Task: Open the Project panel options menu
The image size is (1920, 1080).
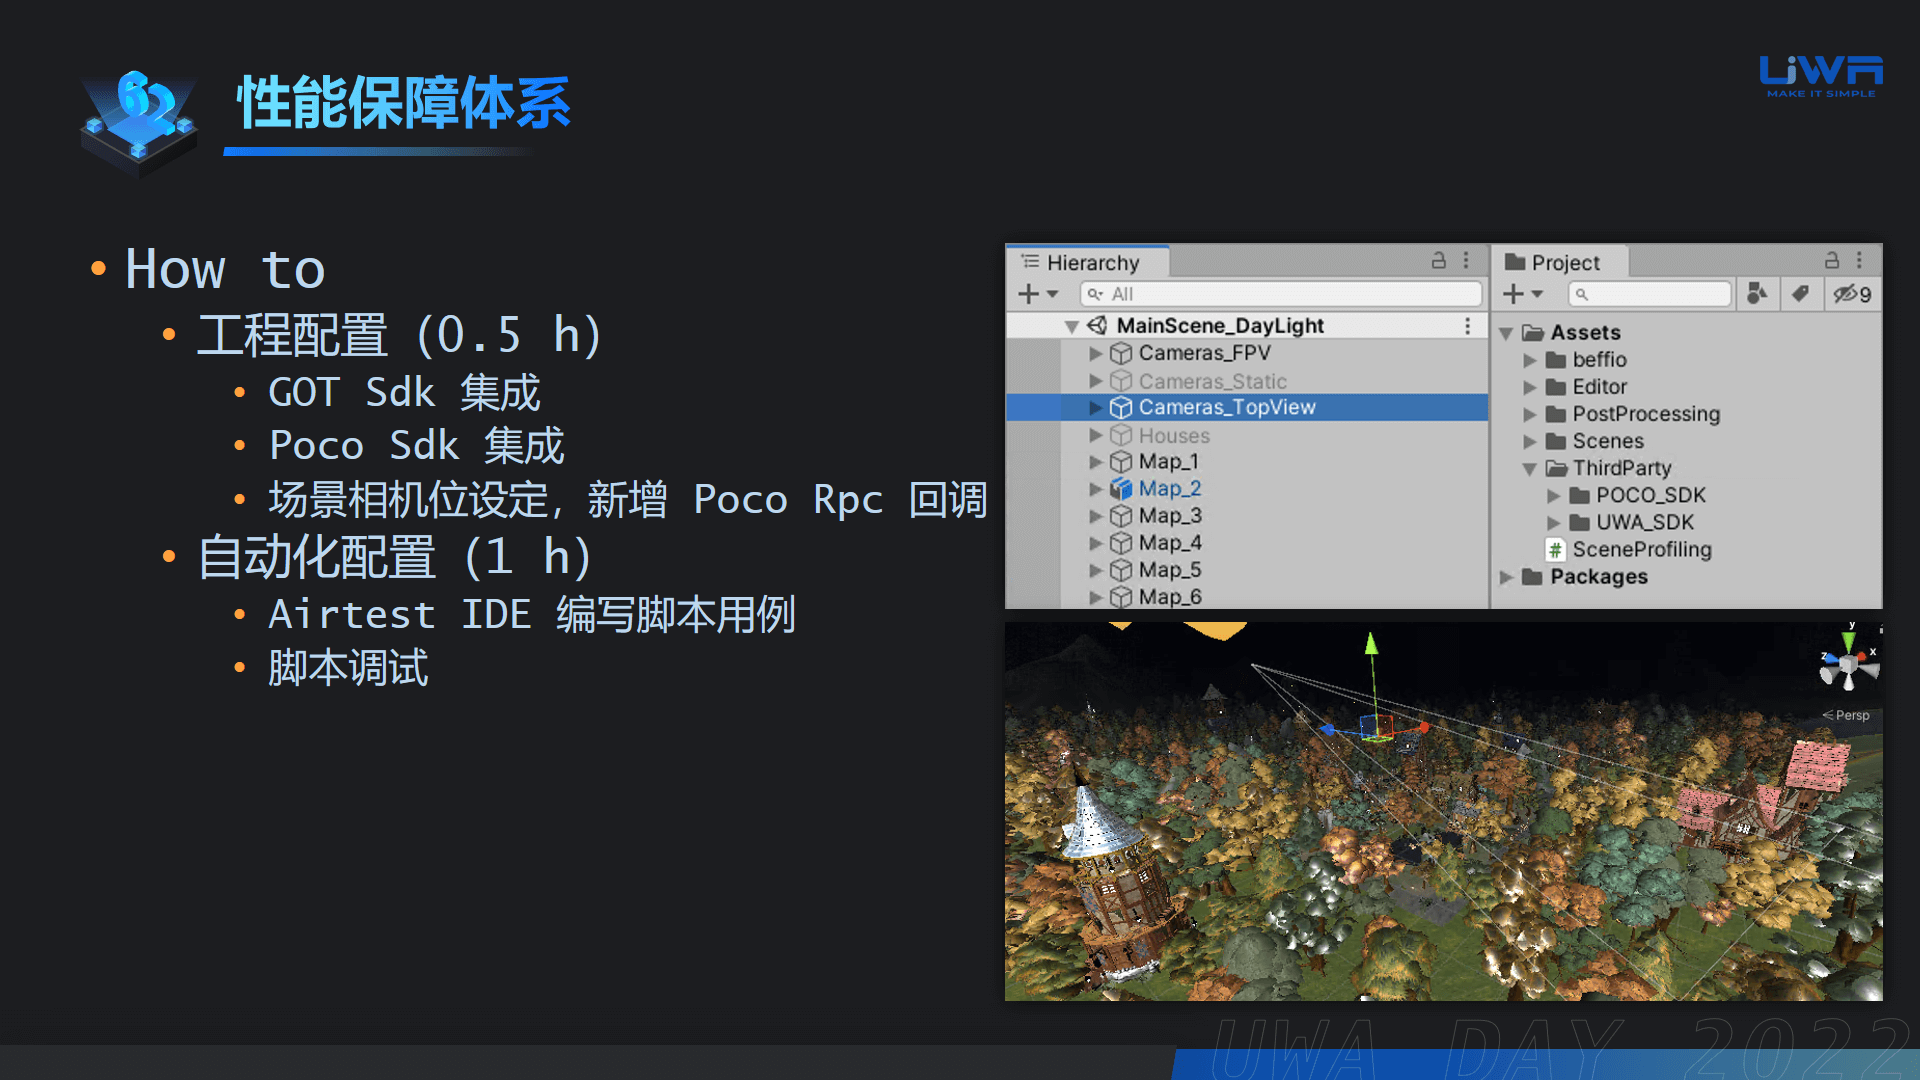Action: click(1859, 260)
